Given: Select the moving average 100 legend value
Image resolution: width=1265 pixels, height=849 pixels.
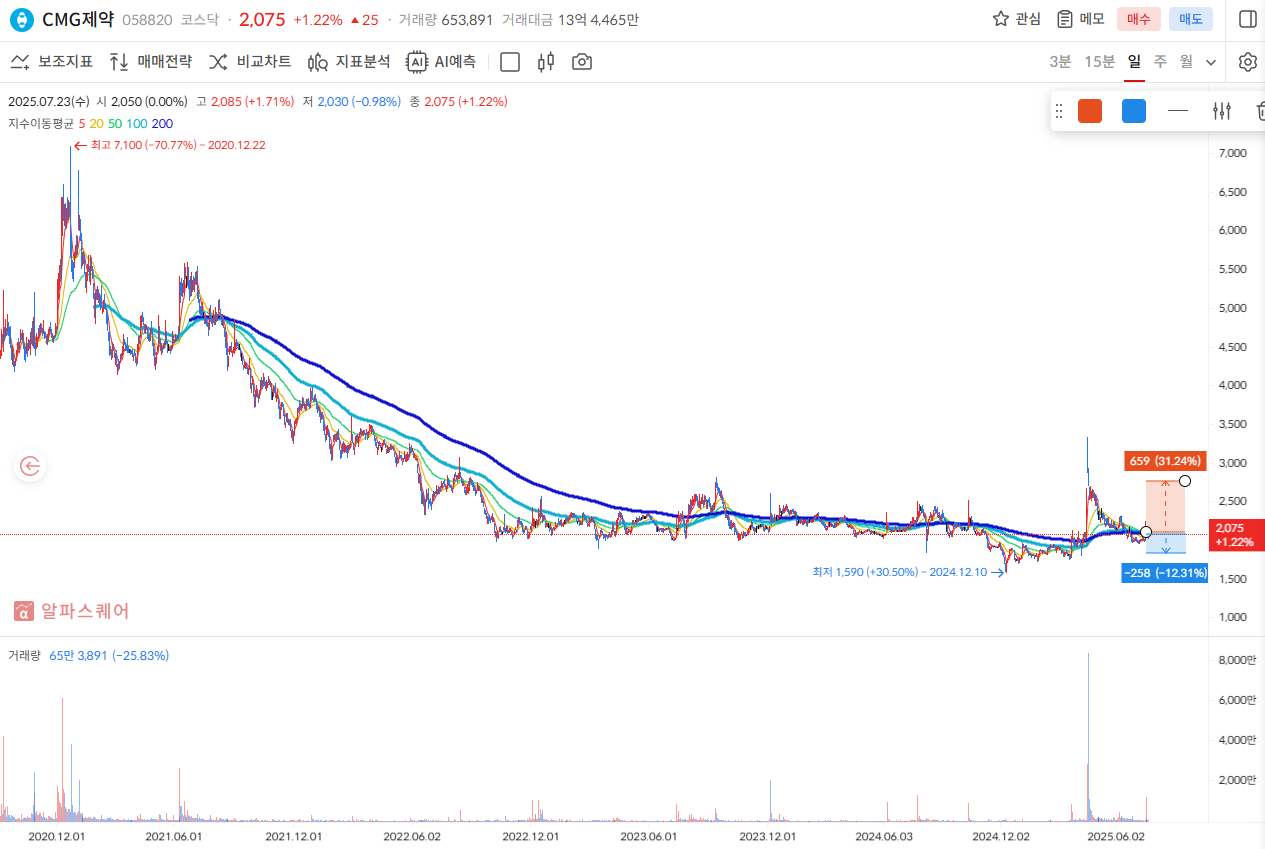Looking at the screenshot, I should [137, 124].
